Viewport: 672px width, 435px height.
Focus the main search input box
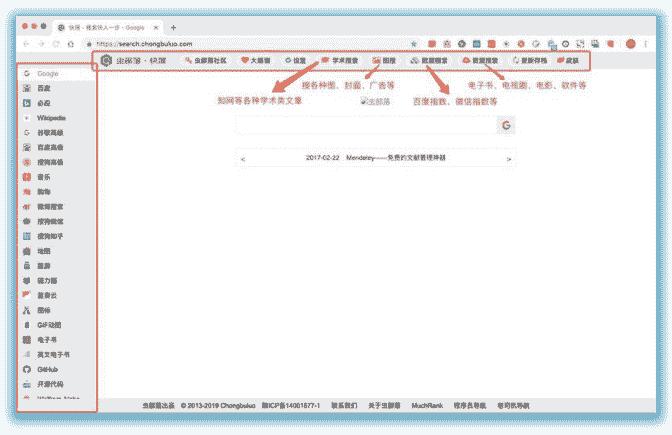pos(366,126)
